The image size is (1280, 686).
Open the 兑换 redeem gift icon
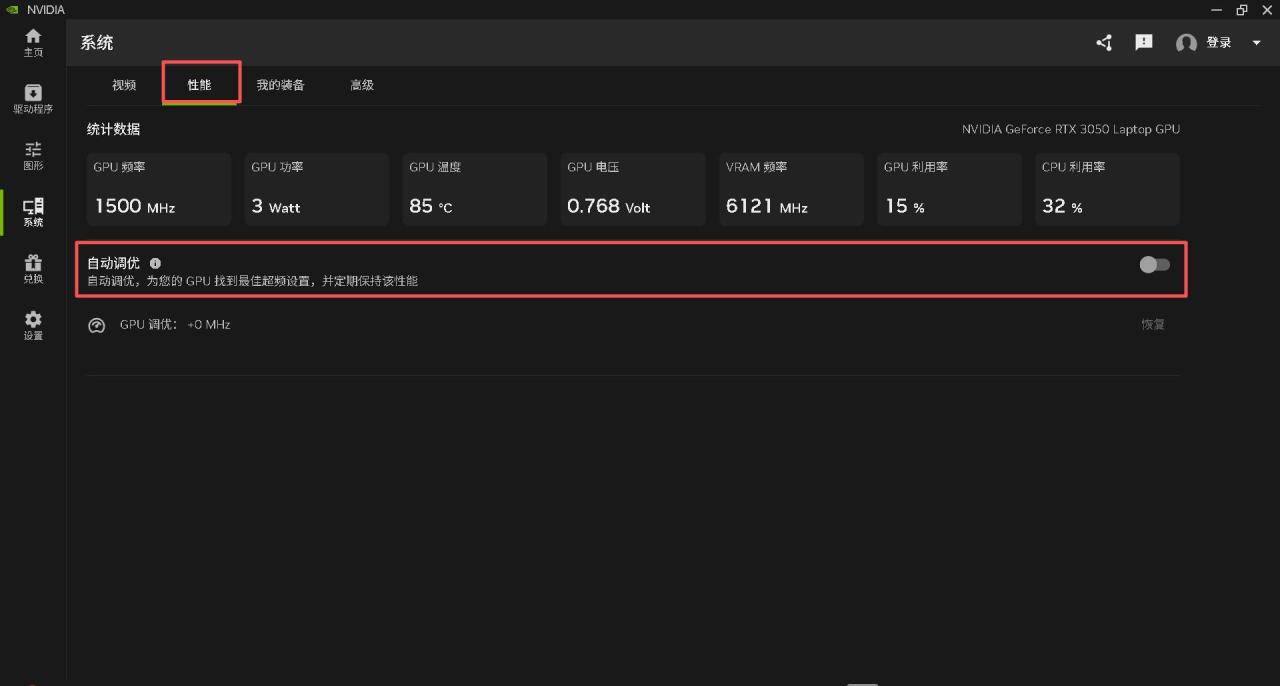pyautogui.click(x=33, y=269)
